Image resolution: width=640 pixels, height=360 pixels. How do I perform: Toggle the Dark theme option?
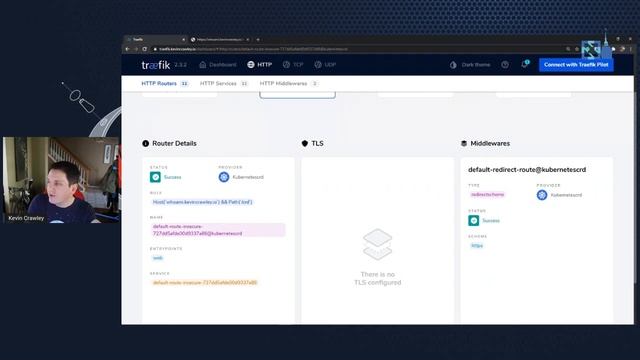tap(470, 64)
